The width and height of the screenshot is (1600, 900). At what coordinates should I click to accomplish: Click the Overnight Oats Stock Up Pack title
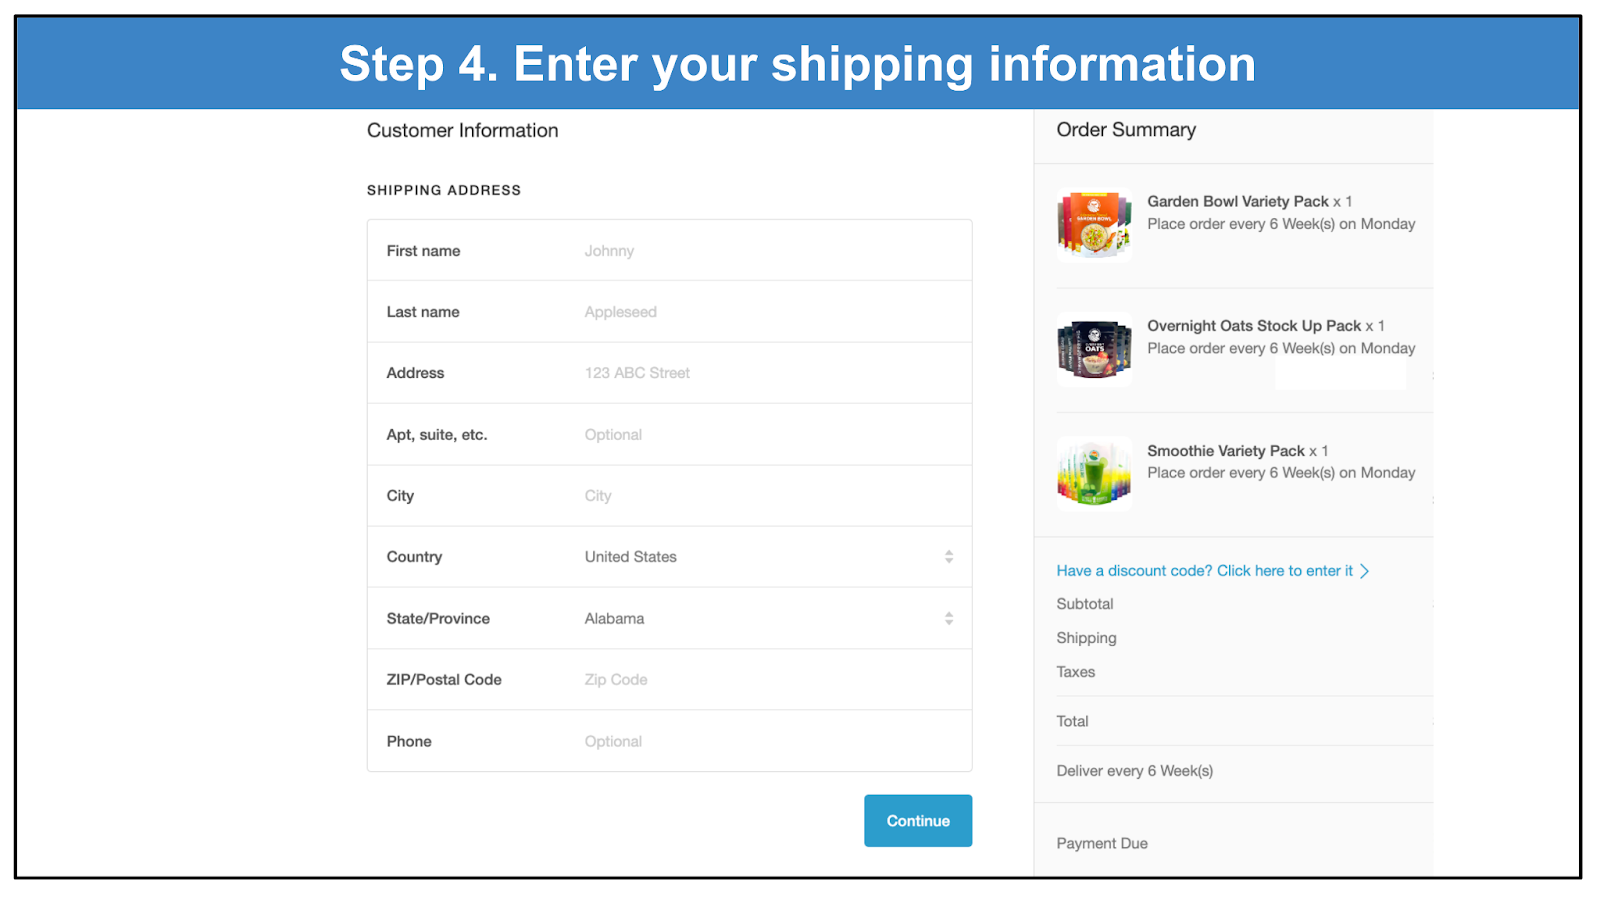click(1254, 326)
